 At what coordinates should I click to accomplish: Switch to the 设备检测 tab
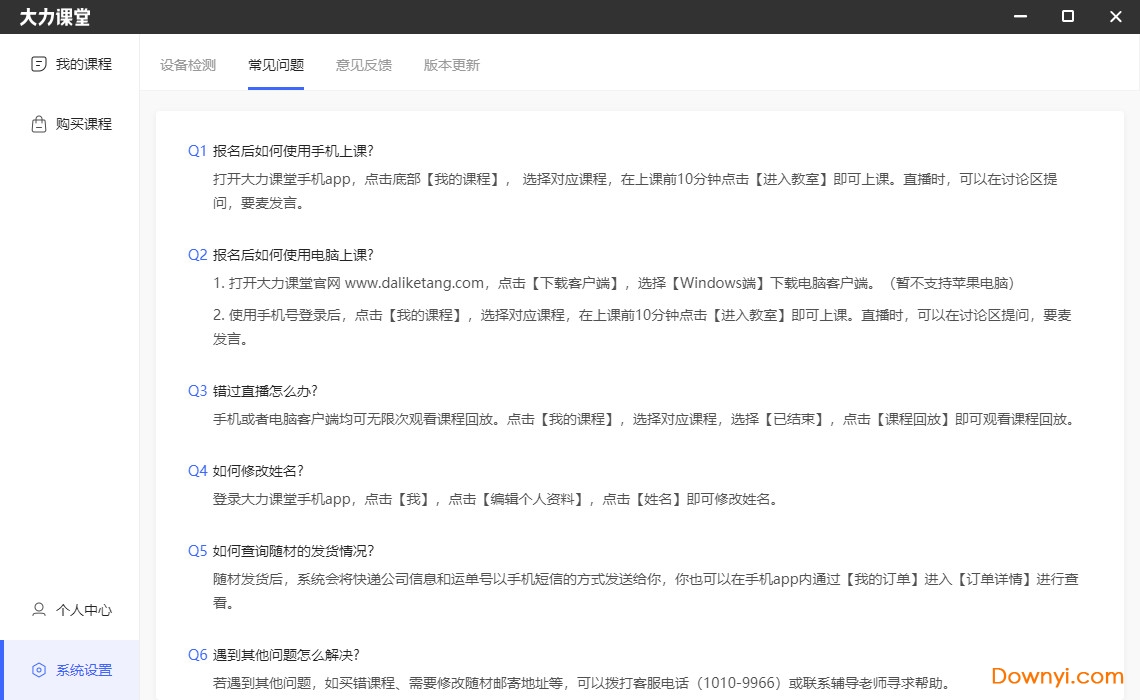pos(188,65)
